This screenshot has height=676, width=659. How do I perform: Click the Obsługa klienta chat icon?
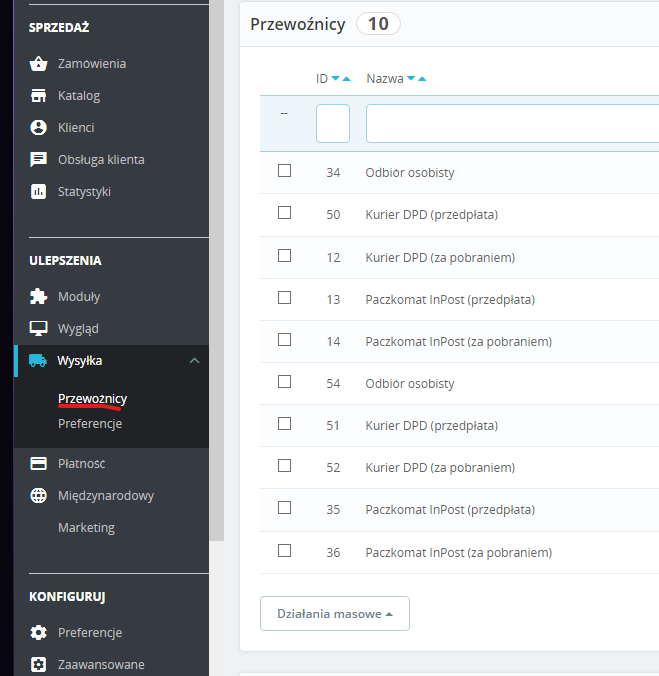pyautogui.click(x=39, y=160)
